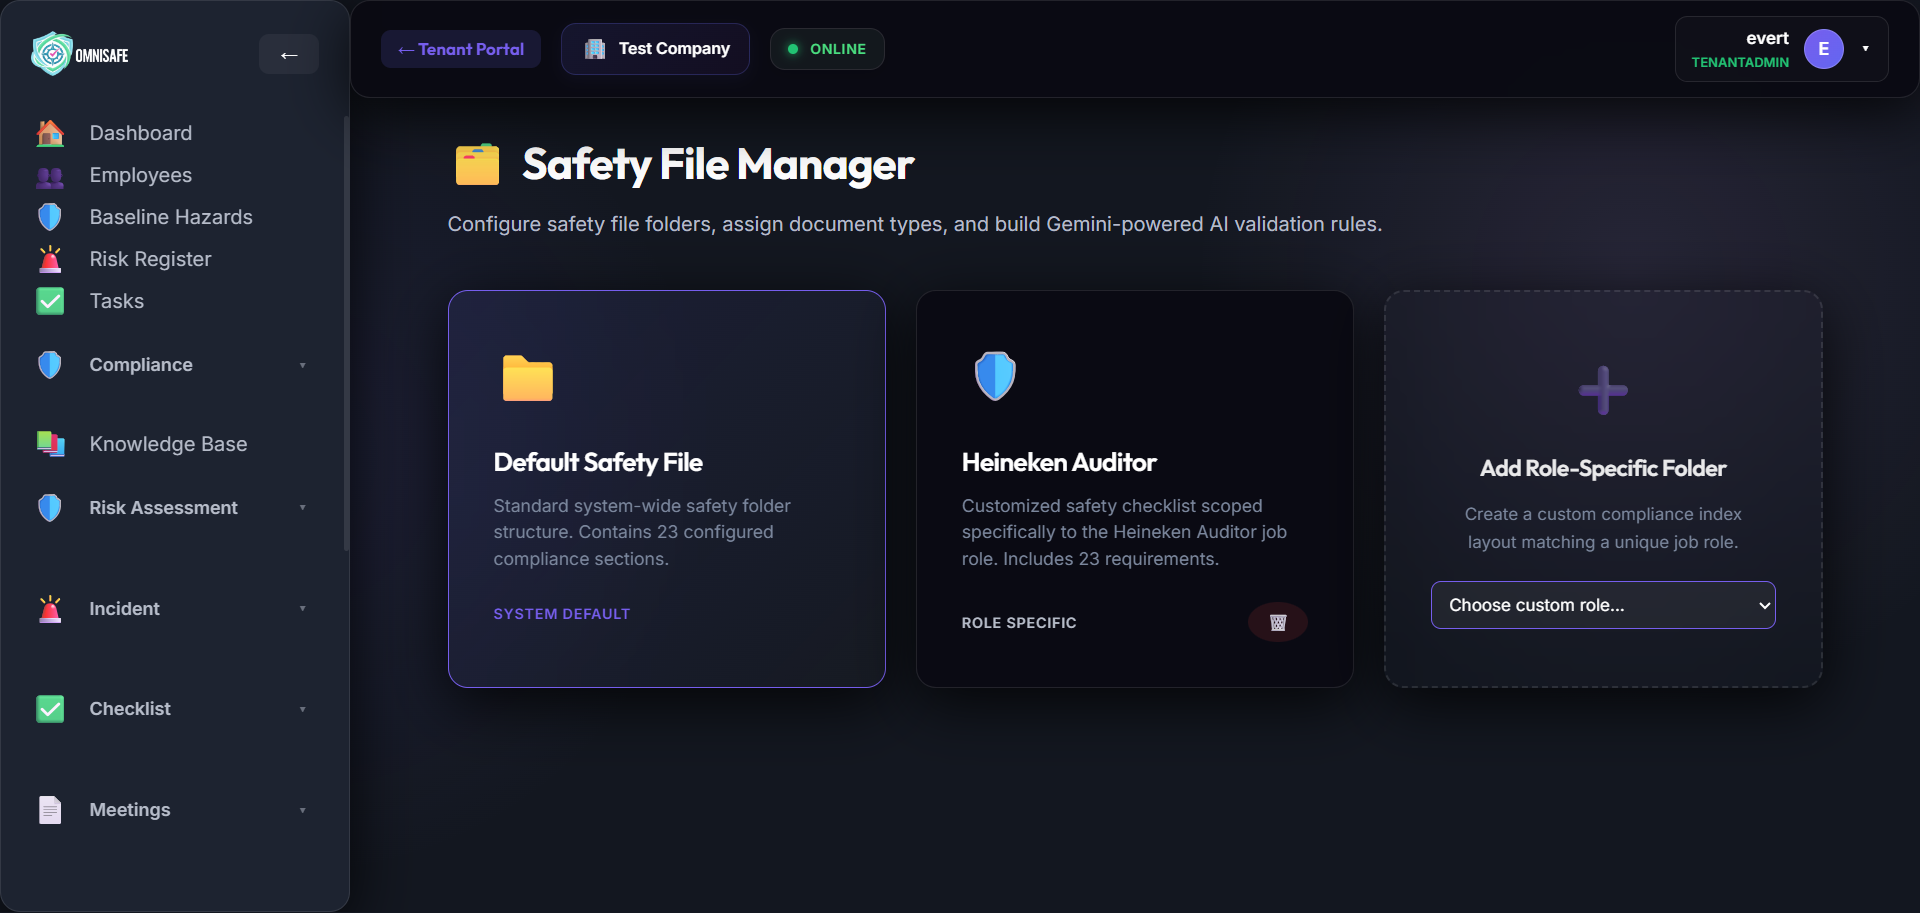Click the Test Company button

(x=655, y=49)
